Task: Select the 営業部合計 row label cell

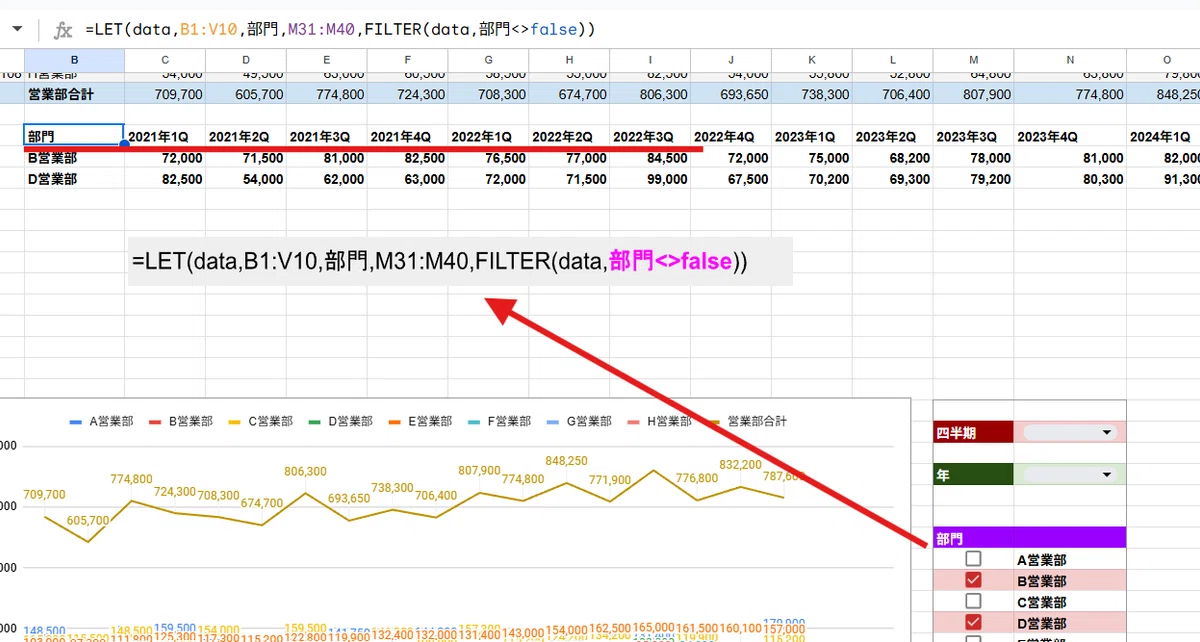Action: (x=74, y=94)
